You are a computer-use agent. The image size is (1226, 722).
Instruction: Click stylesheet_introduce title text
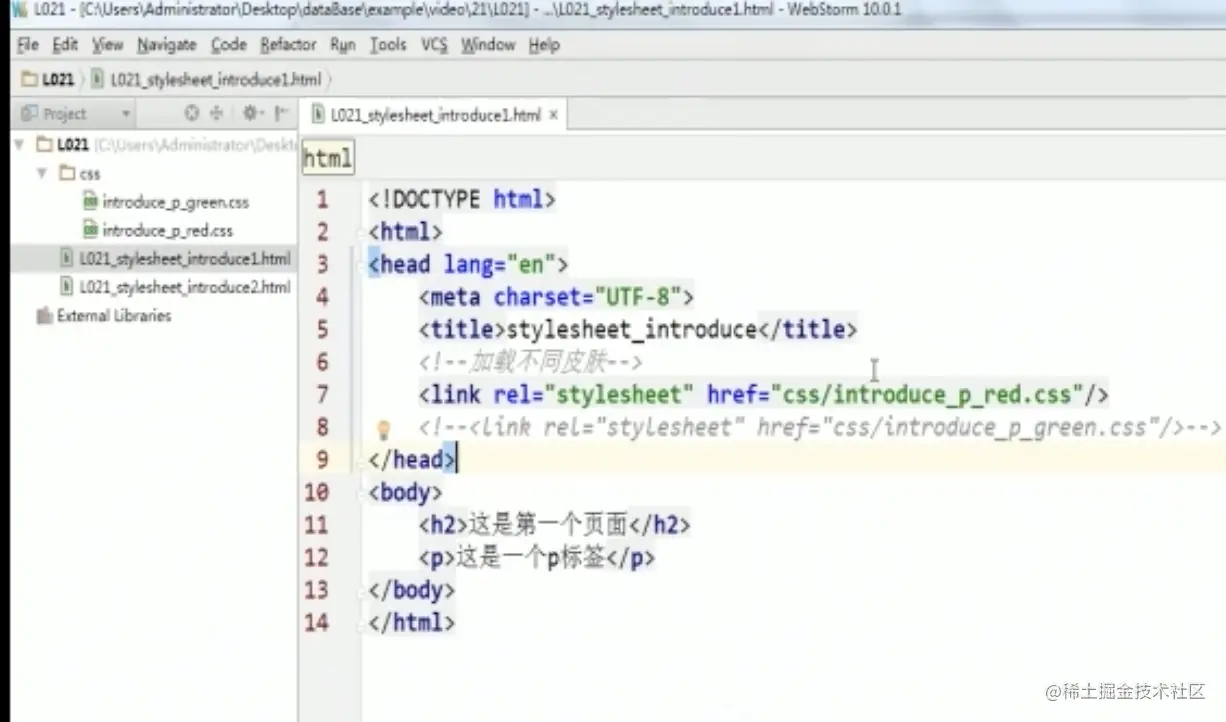[631, 329]
